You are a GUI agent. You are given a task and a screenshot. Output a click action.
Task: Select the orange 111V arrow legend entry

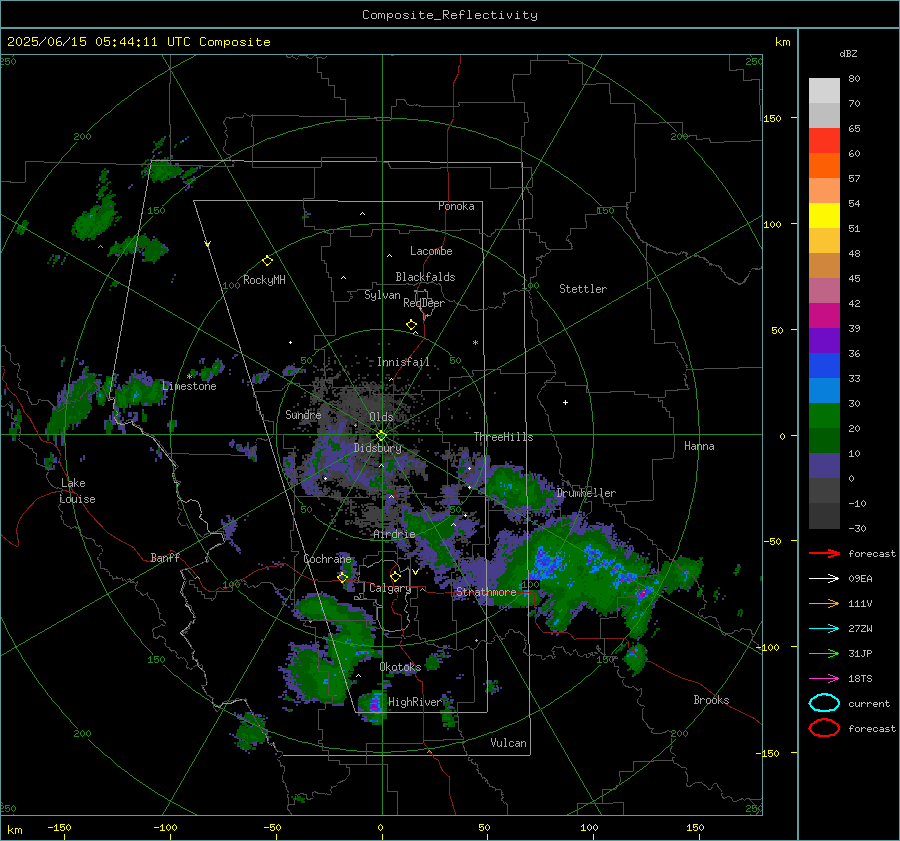[824, 603]
